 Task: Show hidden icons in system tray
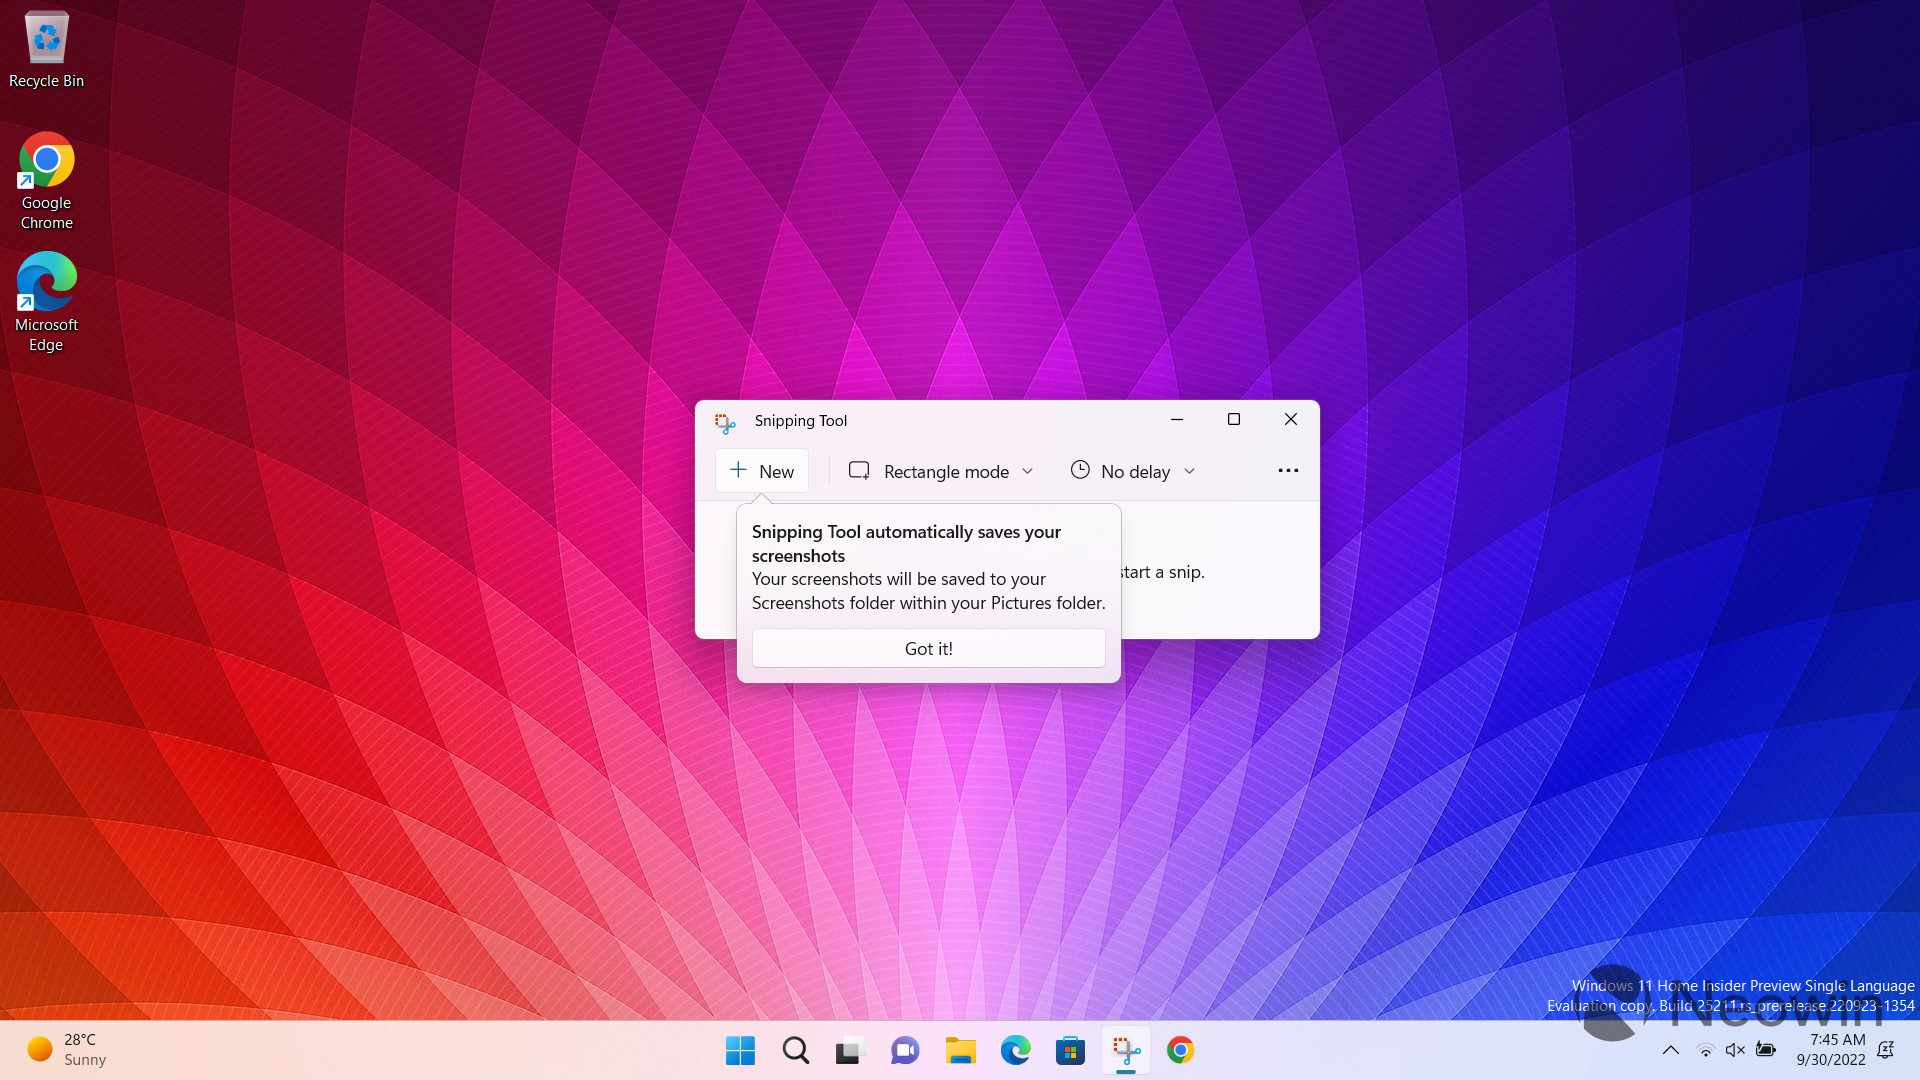(1670, 1050)
